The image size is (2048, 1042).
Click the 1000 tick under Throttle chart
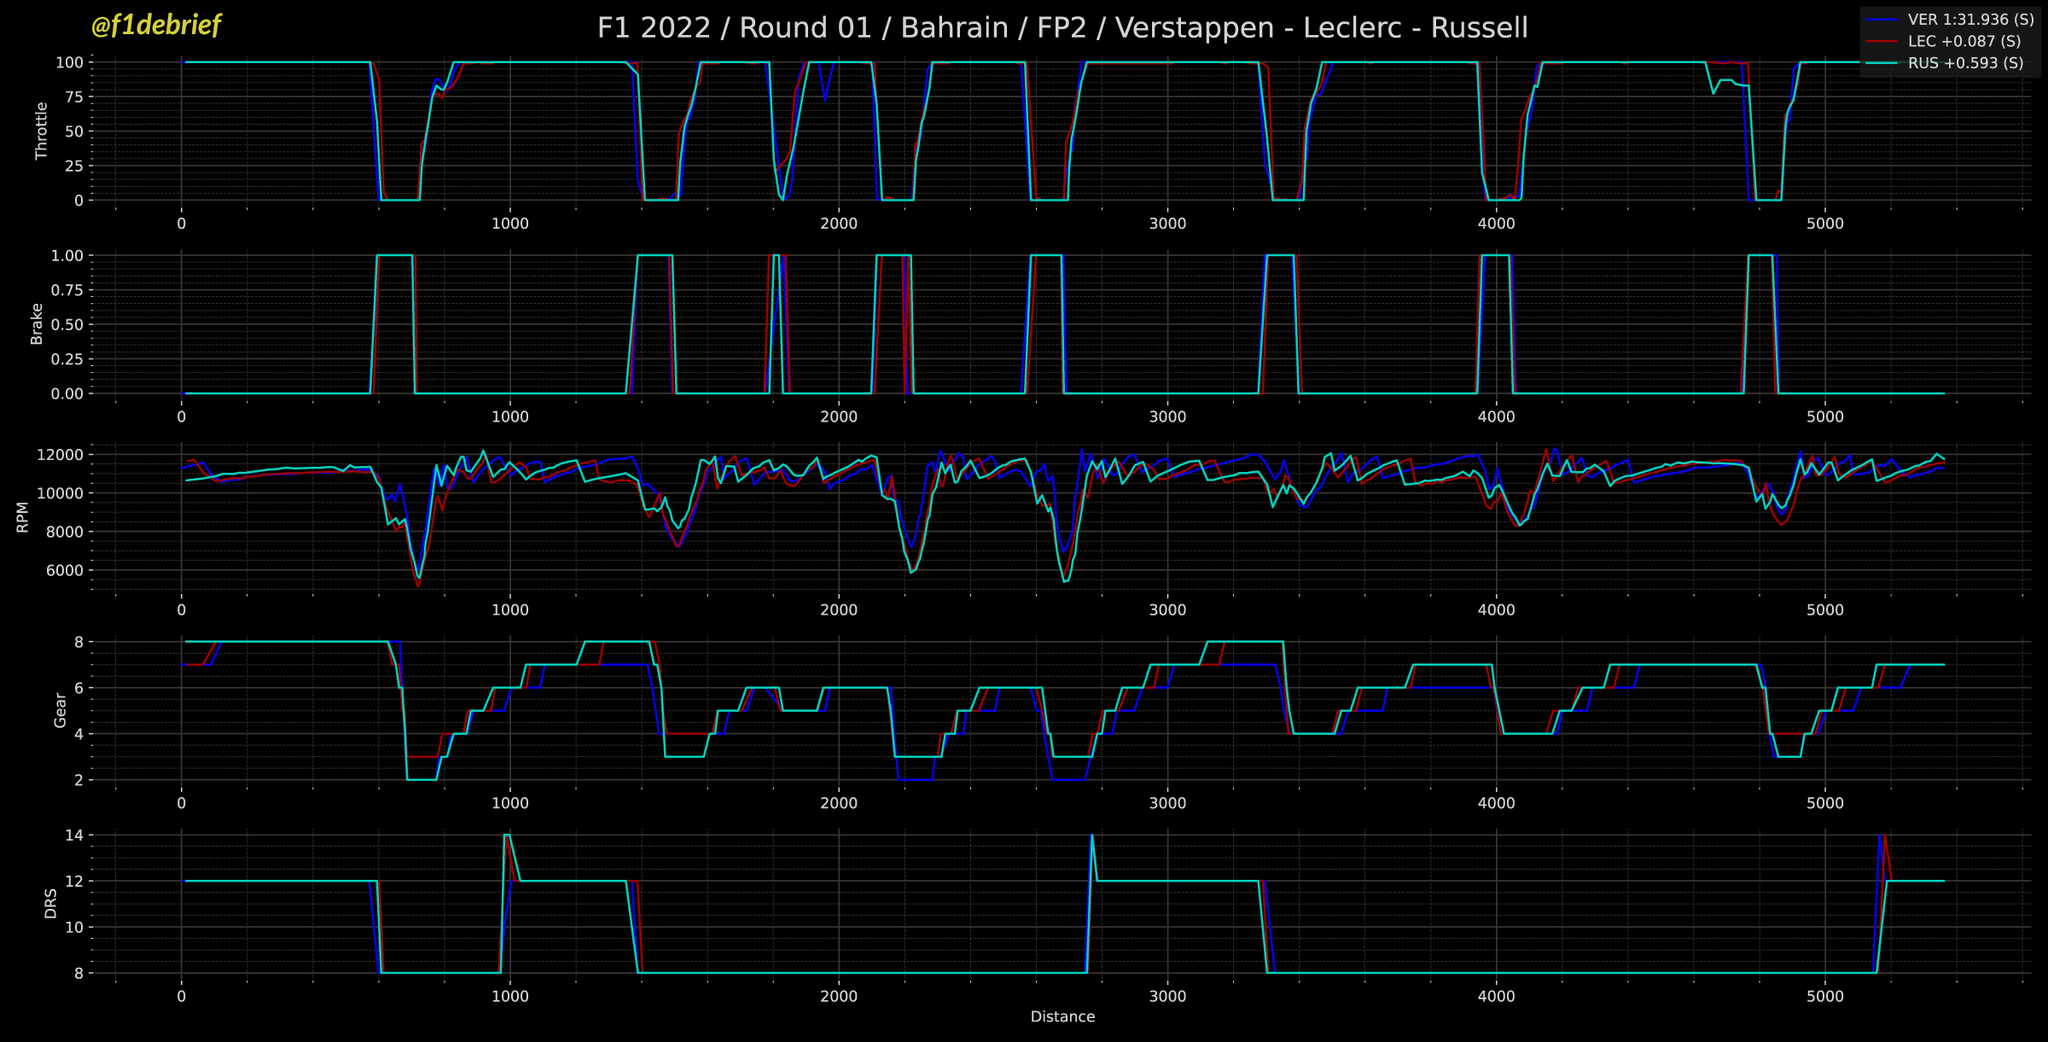click(510, 223)
